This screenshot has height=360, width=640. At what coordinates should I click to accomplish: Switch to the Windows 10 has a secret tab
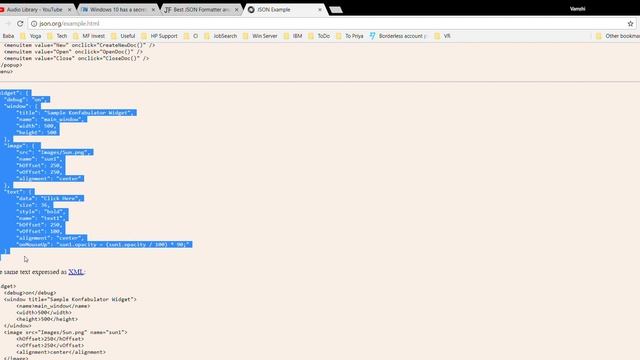coord(118,9)
